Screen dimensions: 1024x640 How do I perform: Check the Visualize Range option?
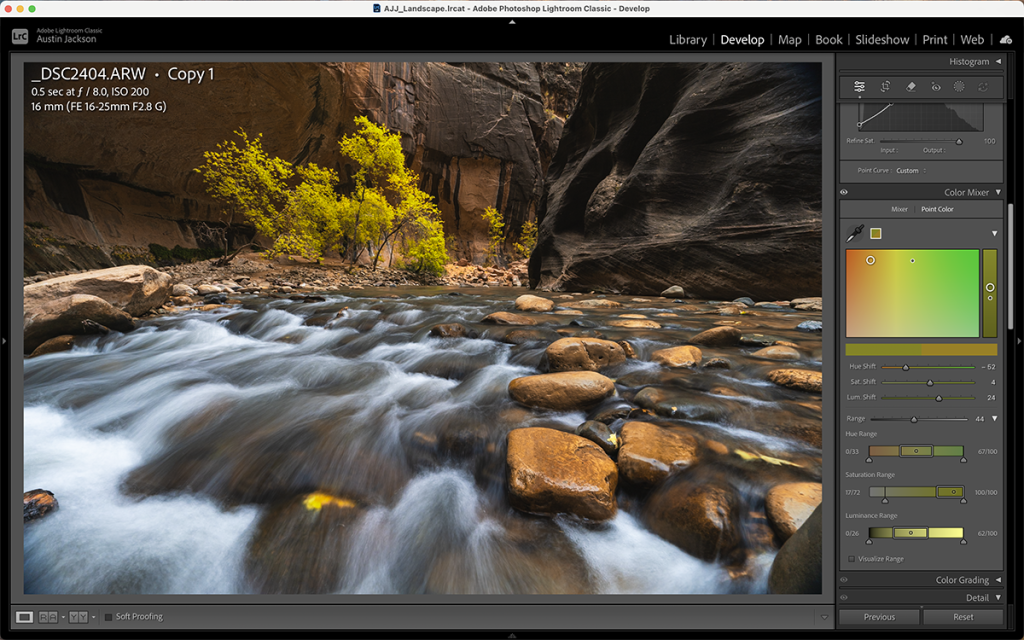(851, 559)
